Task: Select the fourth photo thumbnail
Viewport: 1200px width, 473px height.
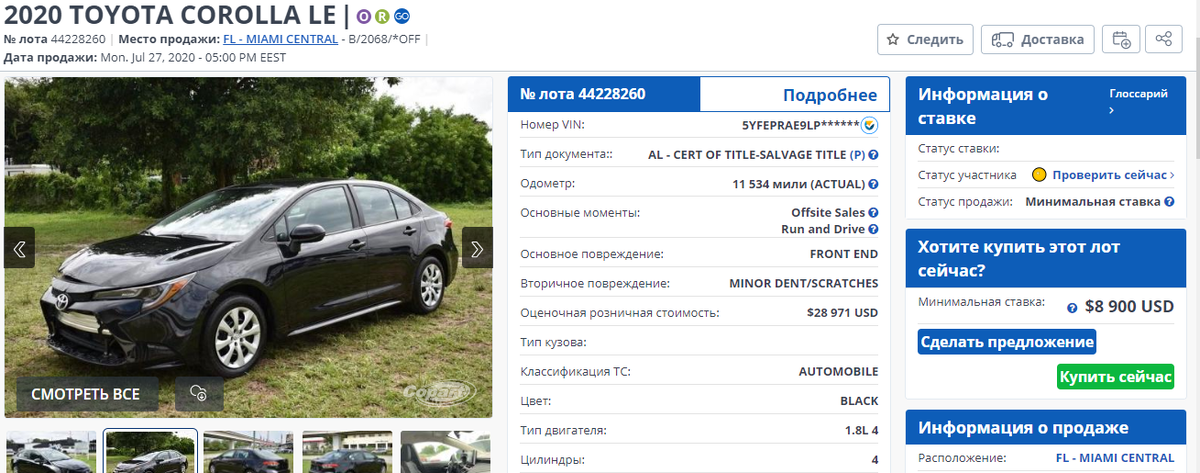Action: pyautogui.click(x=347, y=452)
